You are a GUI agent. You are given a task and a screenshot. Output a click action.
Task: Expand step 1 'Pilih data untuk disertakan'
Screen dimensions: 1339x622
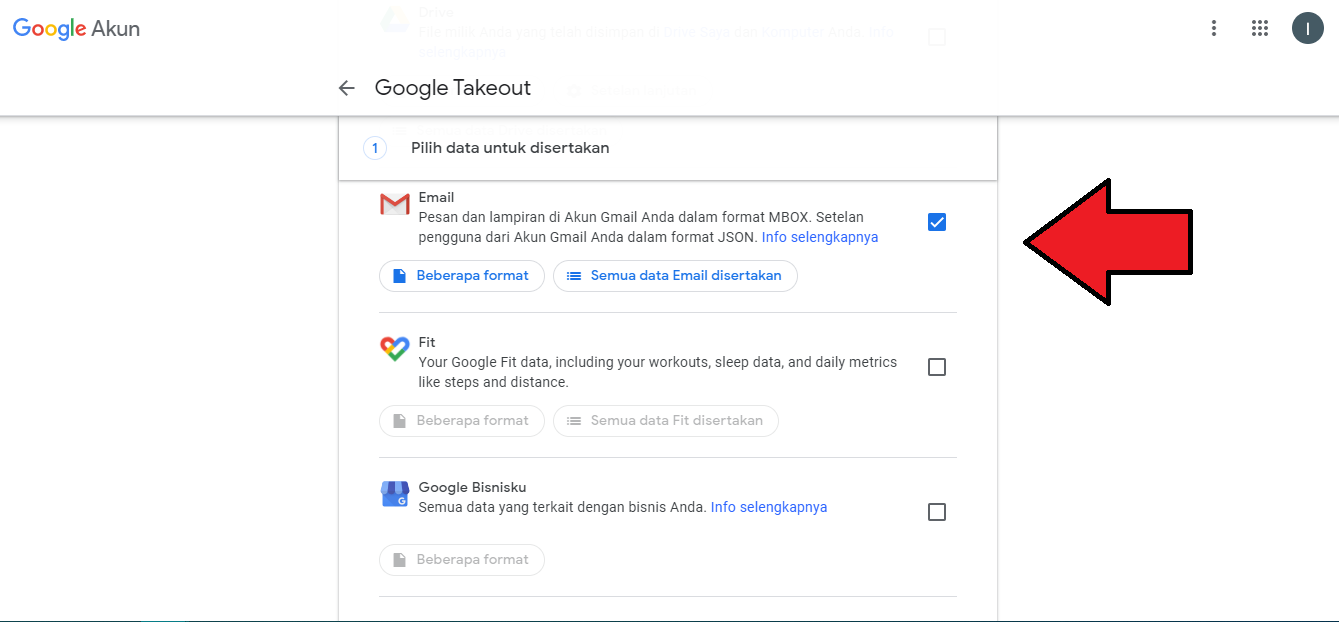click(x=510, y=148)
